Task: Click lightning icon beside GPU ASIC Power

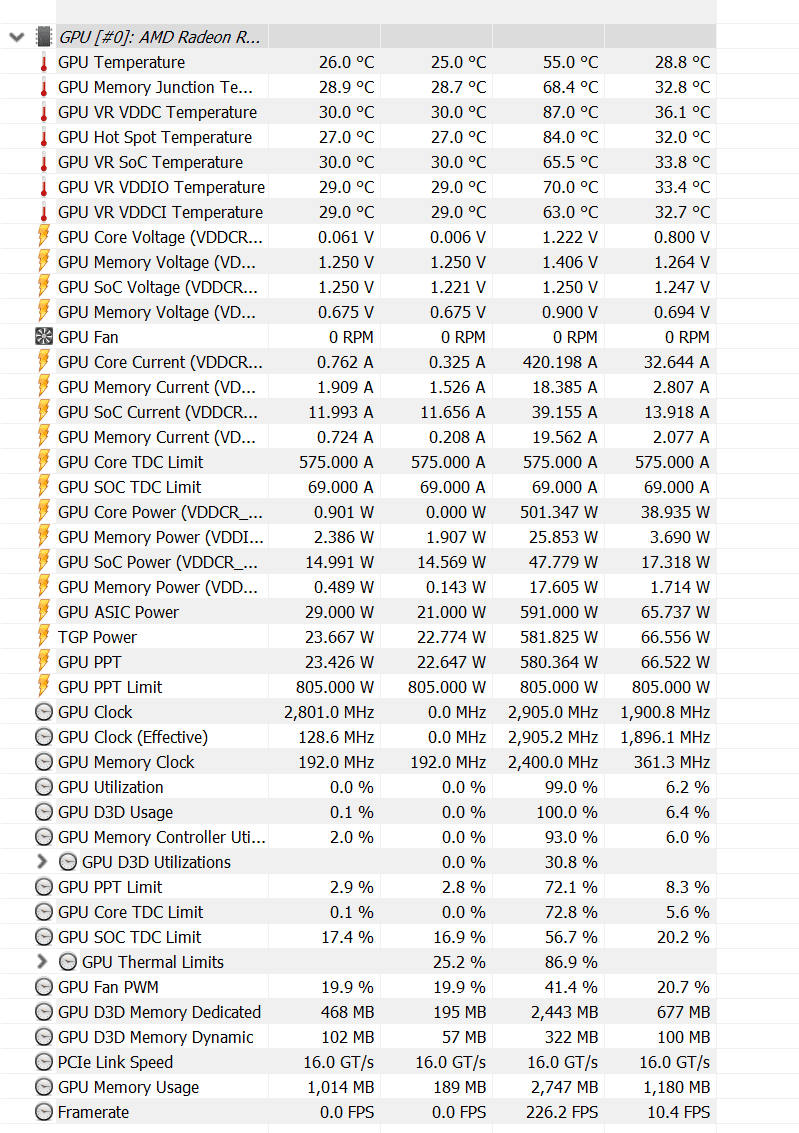Action: click(x=43, y=611)
